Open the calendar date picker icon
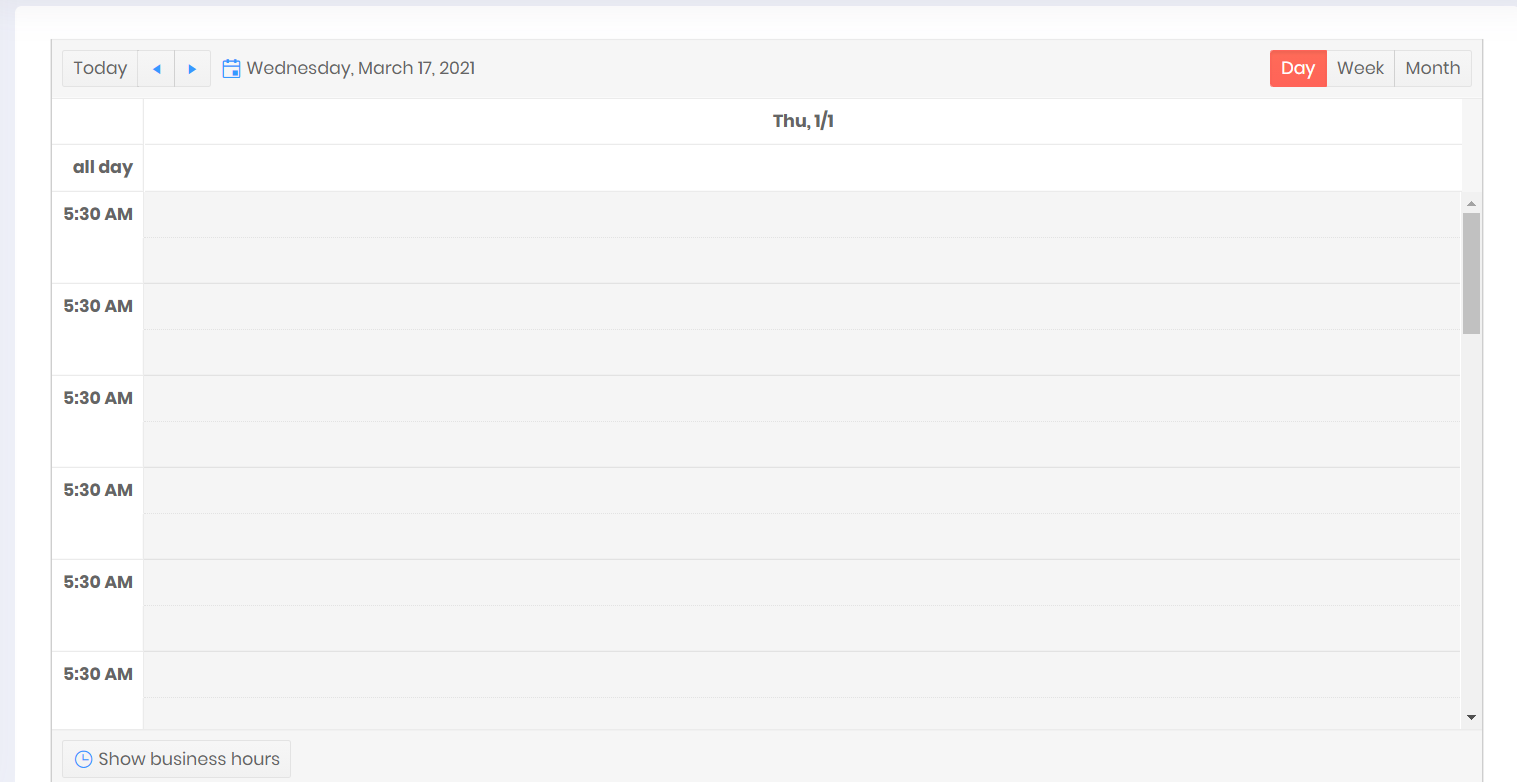 (x=231, y=69)
